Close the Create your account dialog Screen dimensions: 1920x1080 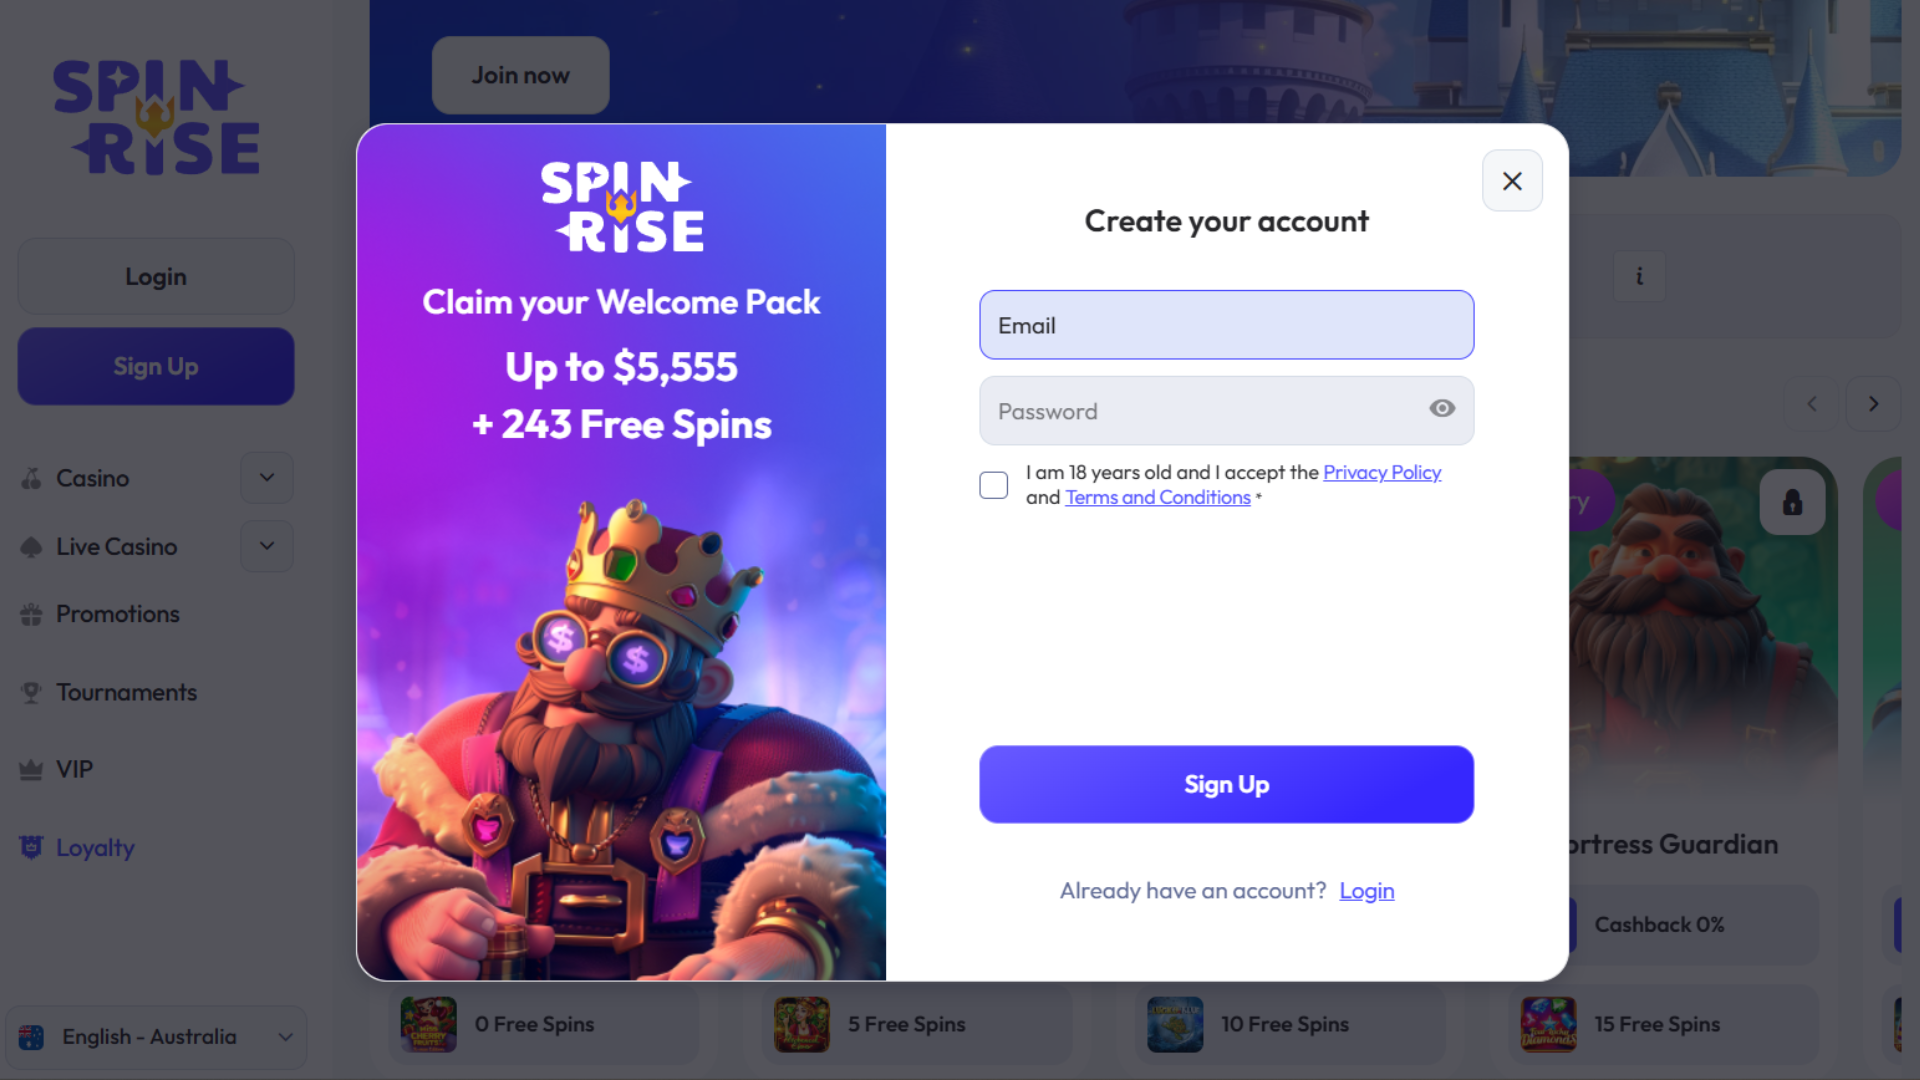[1512, 181]
